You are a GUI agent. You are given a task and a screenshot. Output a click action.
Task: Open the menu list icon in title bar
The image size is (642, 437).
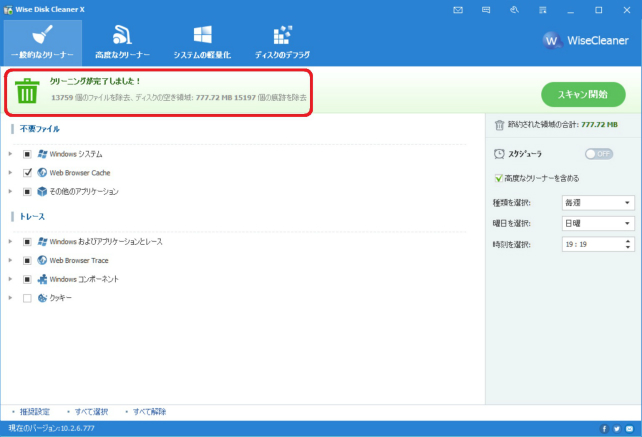[x=543, y=10]
